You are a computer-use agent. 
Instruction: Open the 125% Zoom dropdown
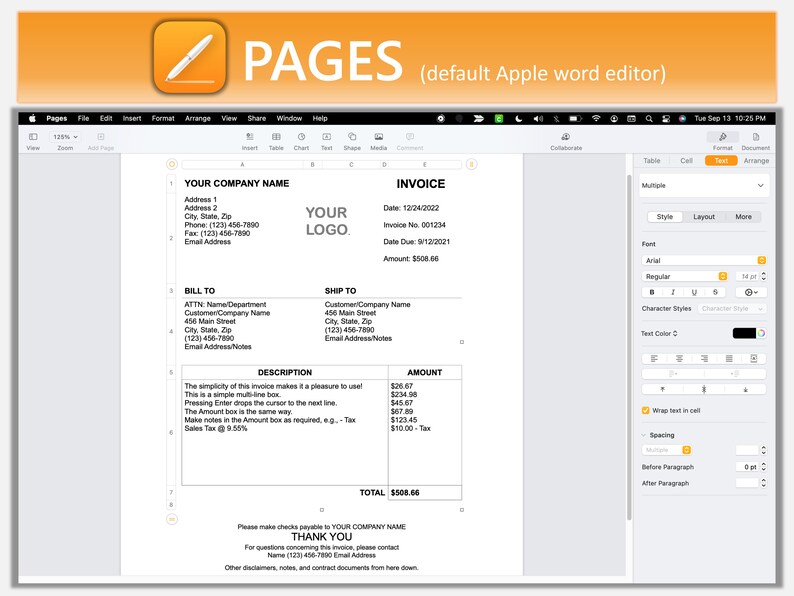click(x=65, y=137)
